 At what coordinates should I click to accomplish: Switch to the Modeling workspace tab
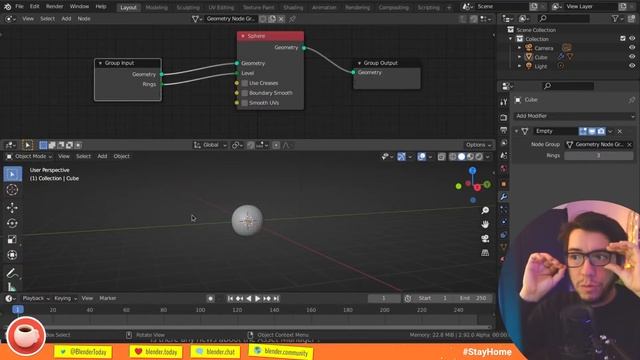coord(157,7)
